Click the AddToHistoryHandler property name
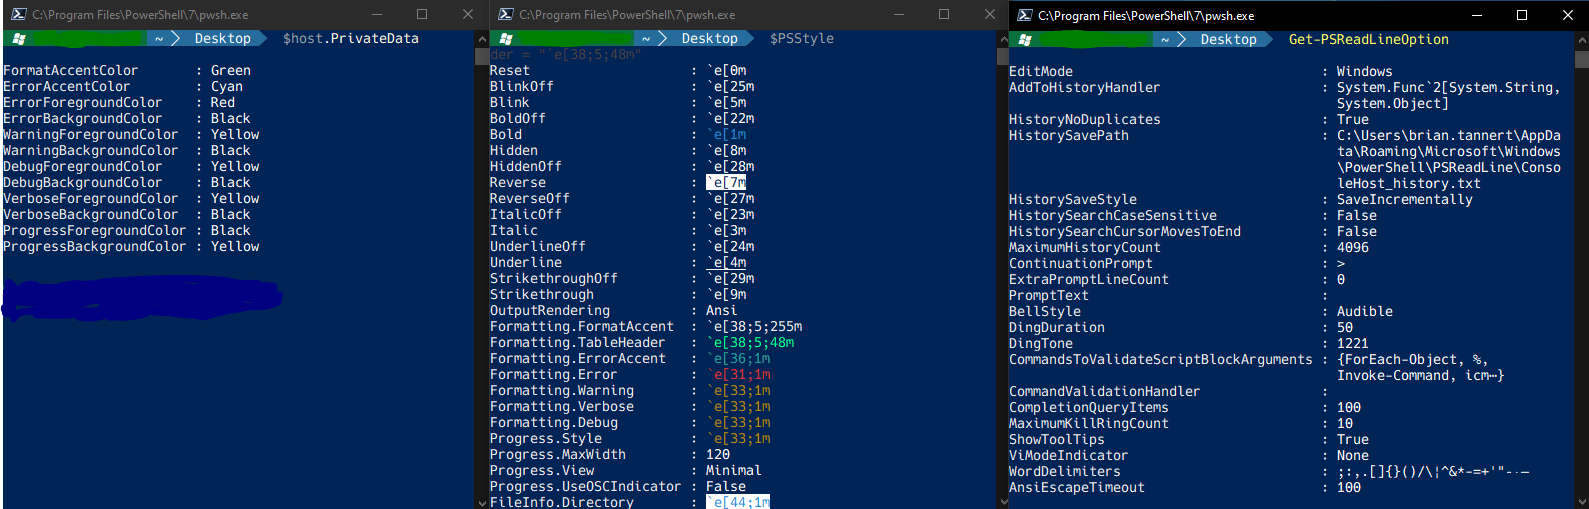1589x509 pixels. [x=1085, y=88]
